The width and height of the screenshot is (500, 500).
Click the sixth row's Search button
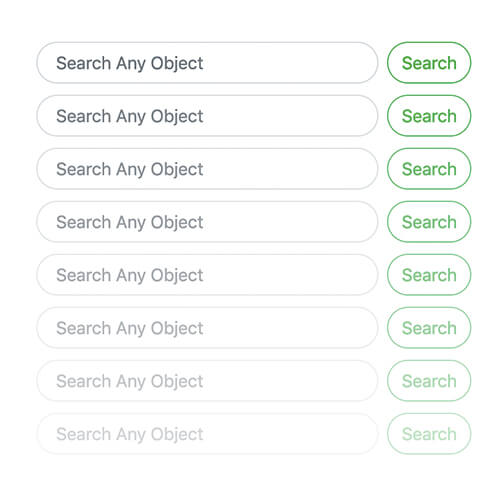pyautogui.click(x=429, y=328)
